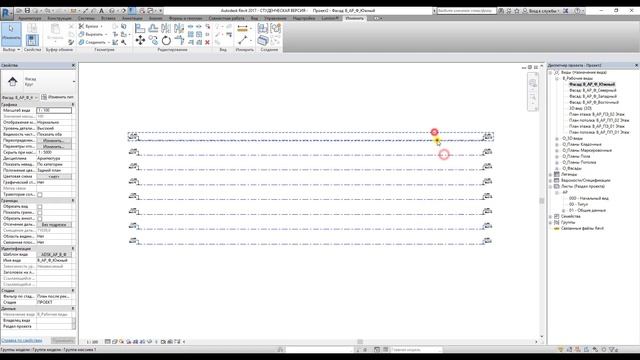Expand Легенды node in project browser
640x360 pixels.
[x=551, y=174]
